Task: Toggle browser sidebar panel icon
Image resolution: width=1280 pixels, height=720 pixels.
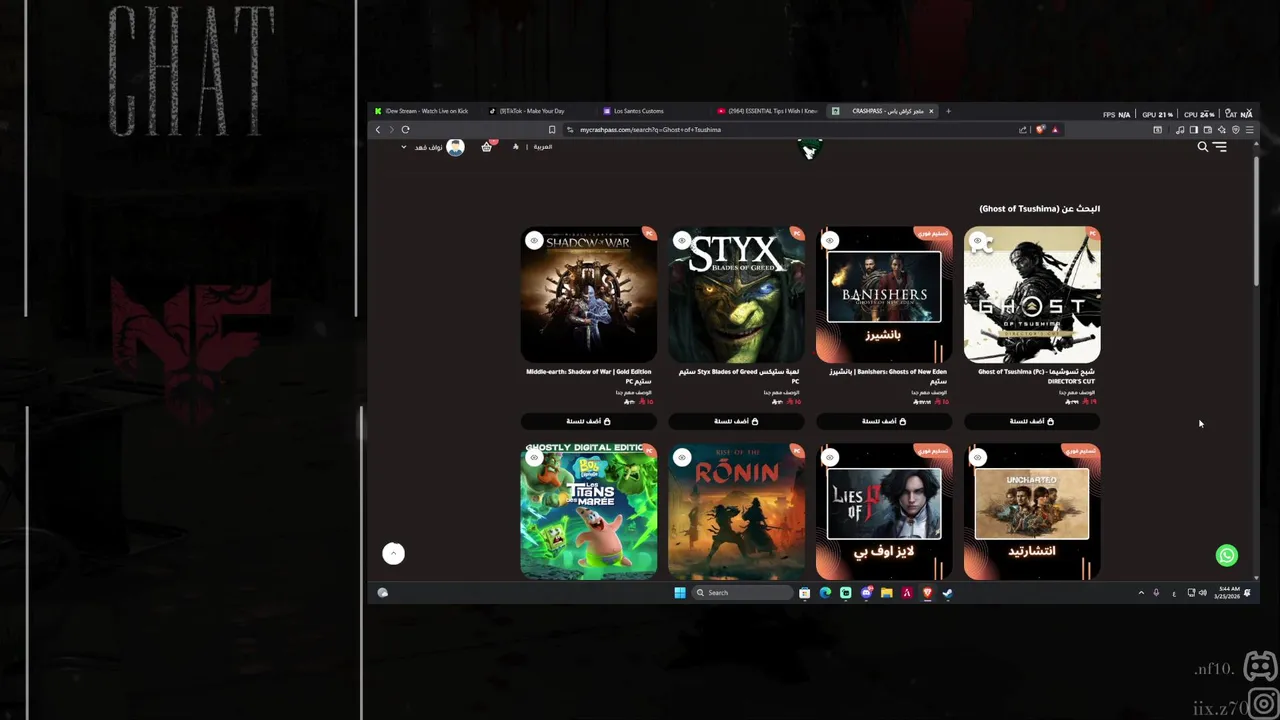Action: 1193,129
